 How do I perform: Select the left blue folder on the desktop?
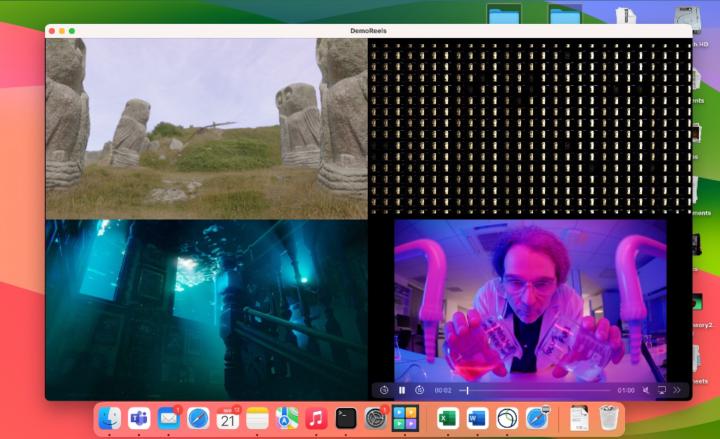[504, 14]
